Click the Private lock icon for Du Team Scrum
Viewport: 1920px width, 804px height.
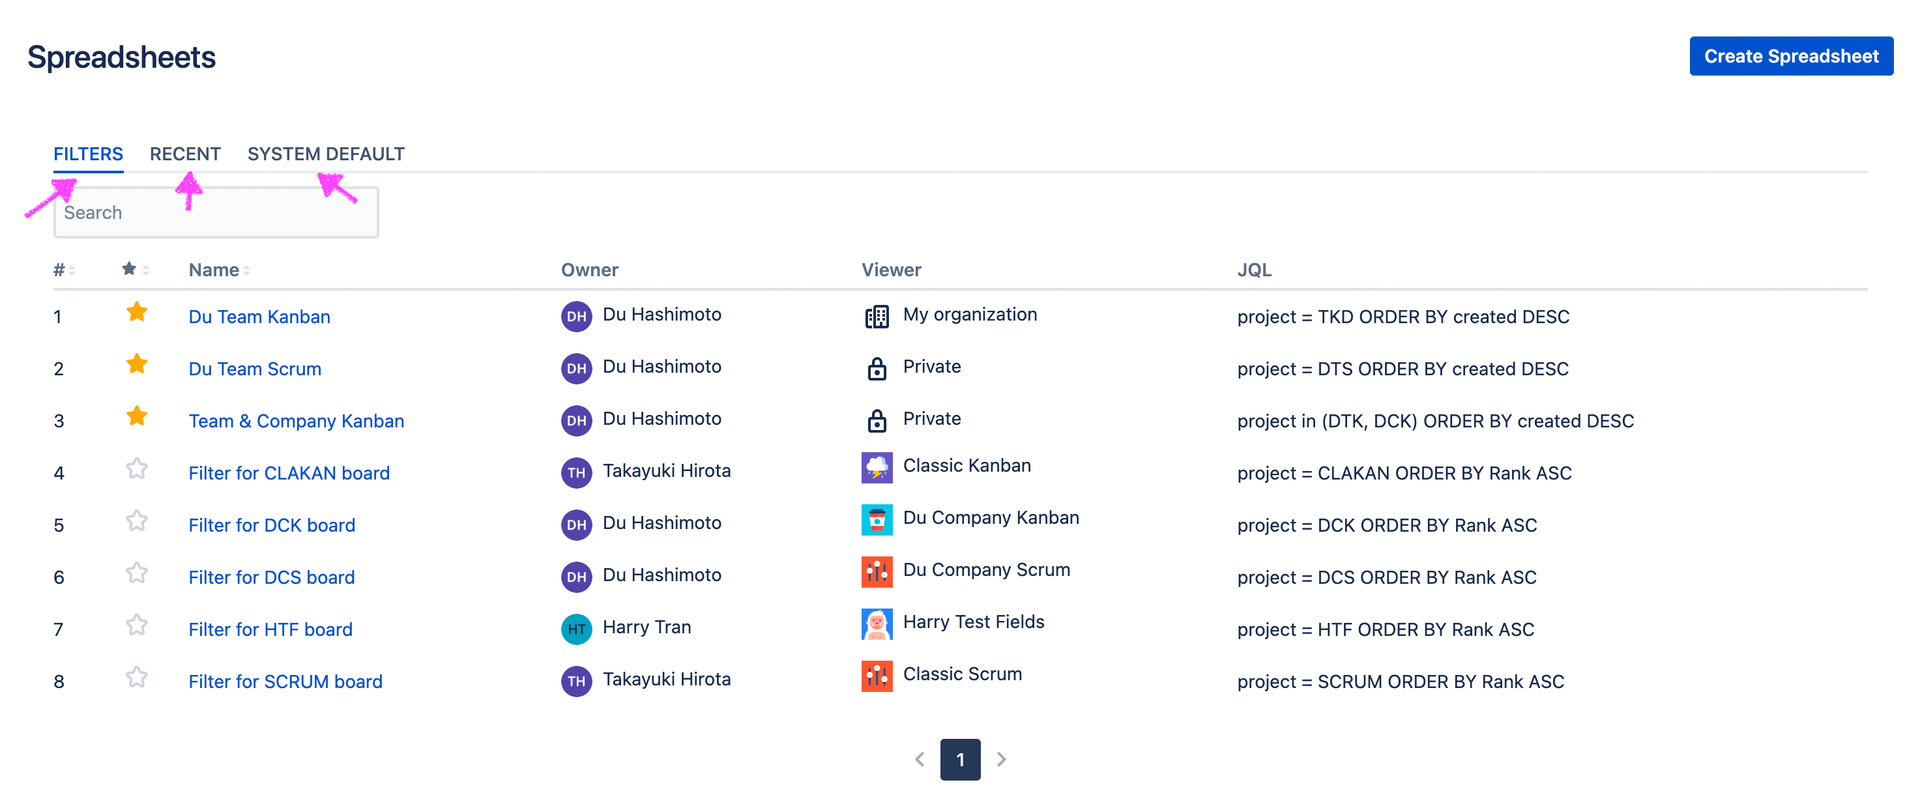tap(877, 368)
